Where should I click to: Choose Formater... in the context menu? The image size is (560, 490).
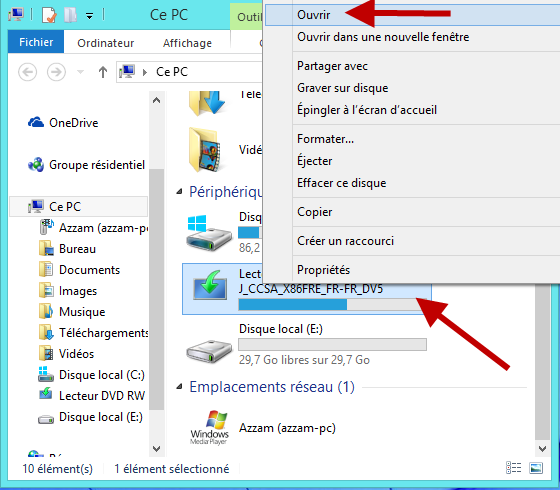point(325,139)
